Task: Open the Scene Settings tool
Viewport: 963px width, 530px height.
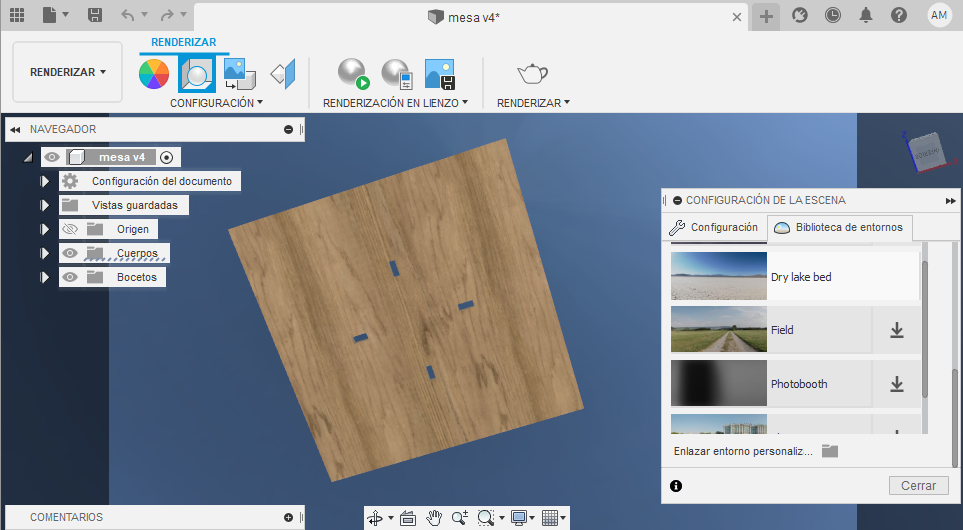Action: click(x=197, y=74)
